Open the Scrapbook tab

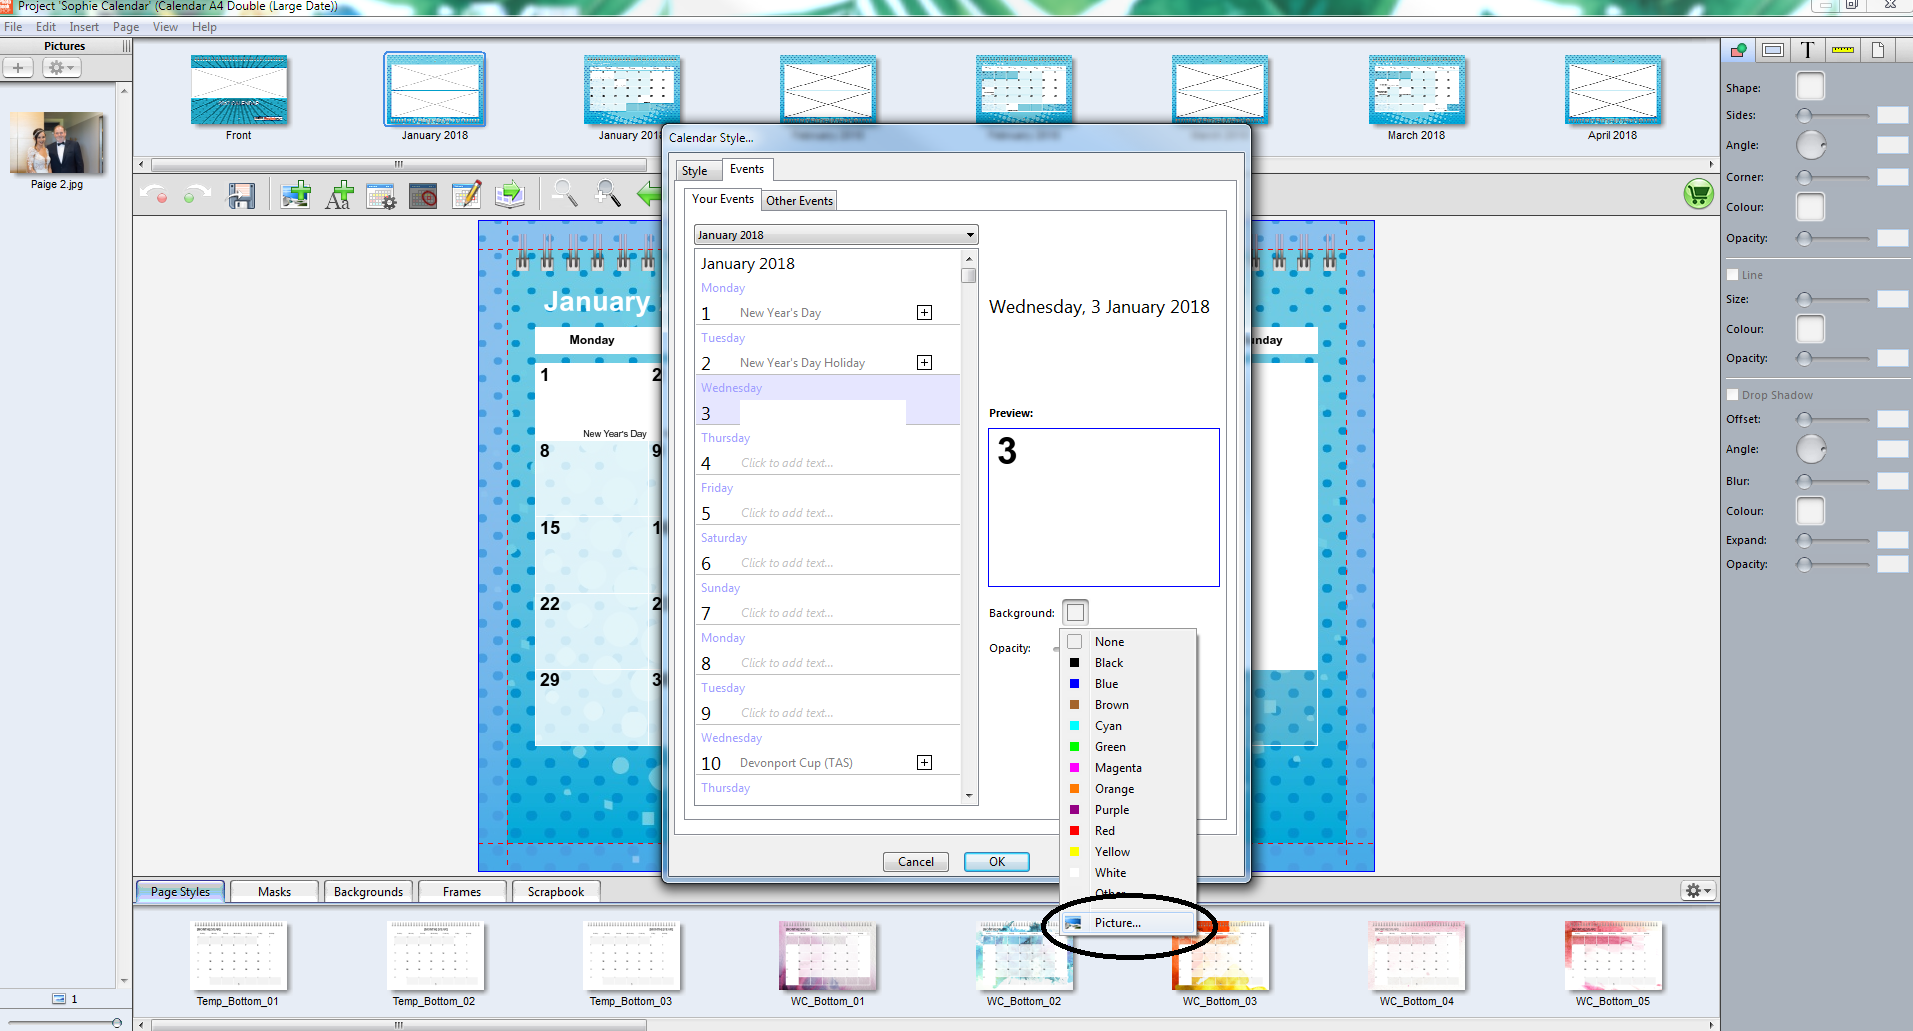coord(556,892)
